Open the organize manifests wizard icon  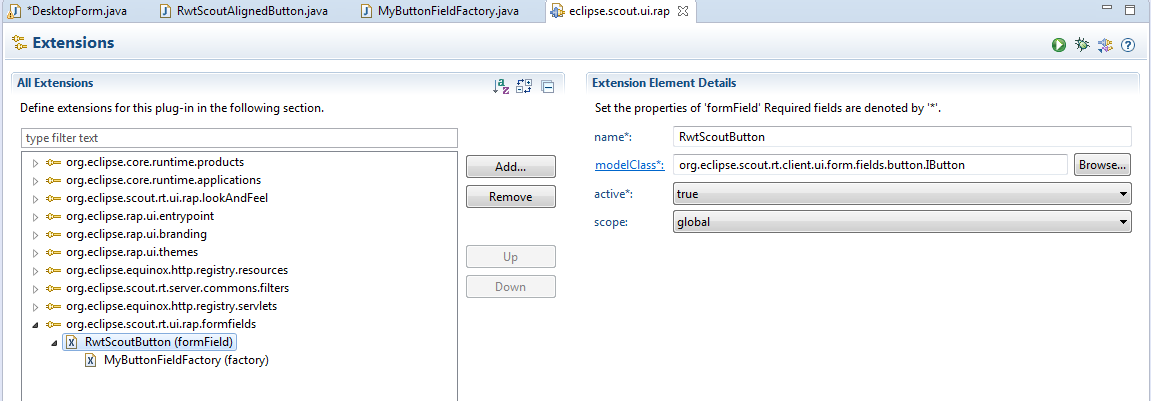pyautogui.click(x=1105, y=46)
